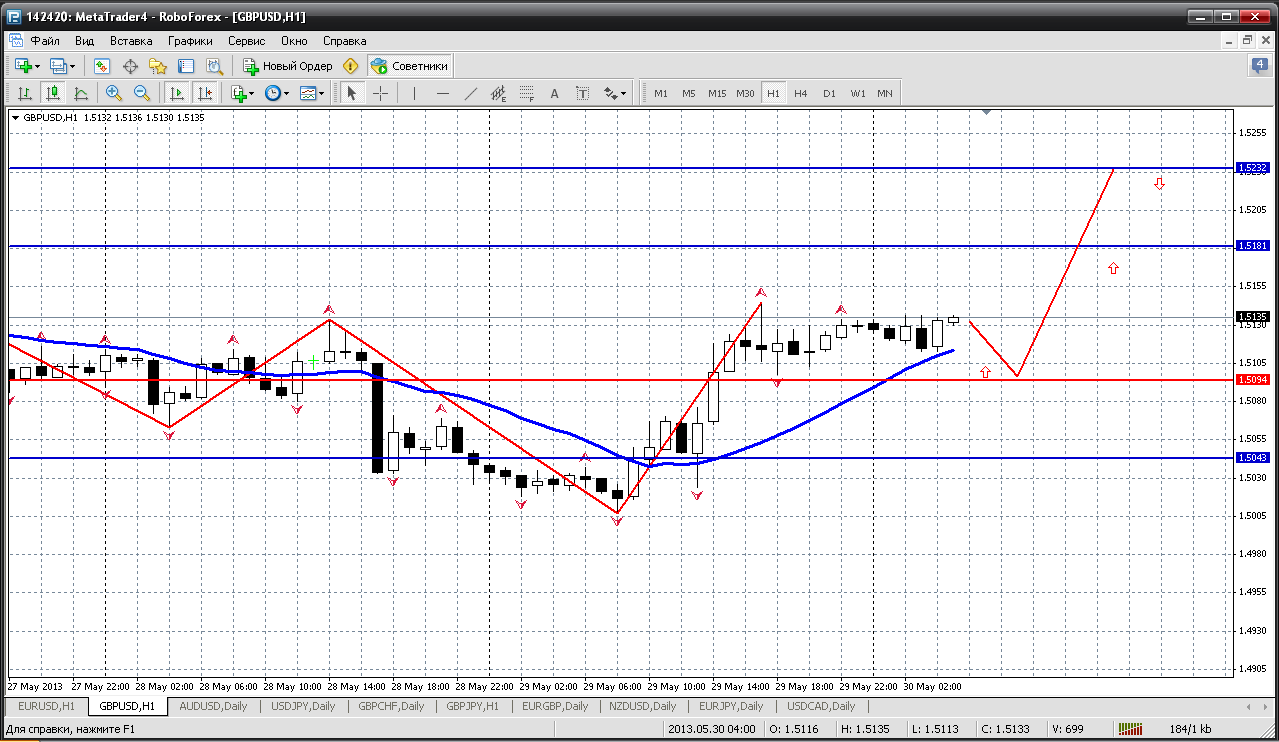Open the periods clock dropdown
The height and width of the screenshot is (742, 1279).
point(277,93)
